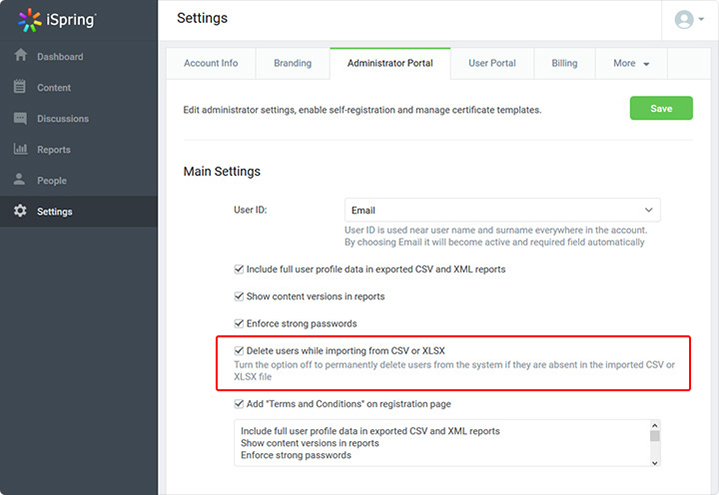Click the 'User ID is used near user name' hint
719x495 pixels.
(496, 236)
